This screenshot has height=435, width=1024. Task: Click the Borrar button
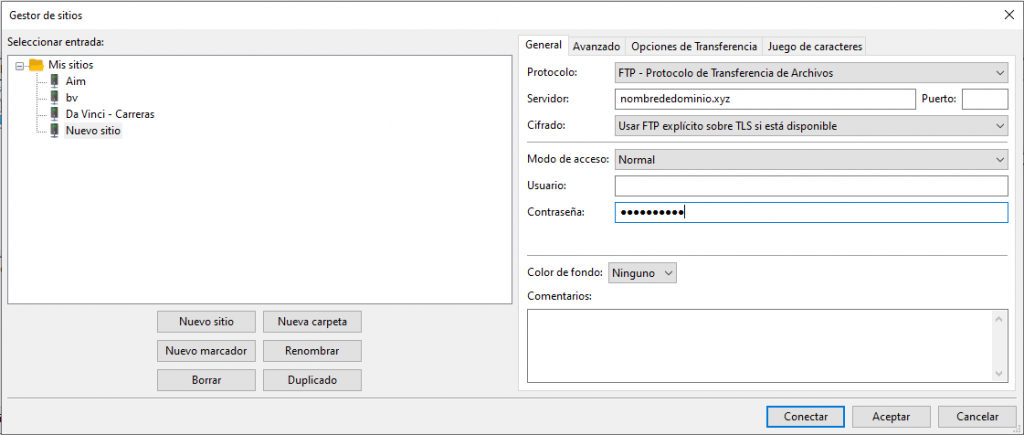tap(206, 380)
